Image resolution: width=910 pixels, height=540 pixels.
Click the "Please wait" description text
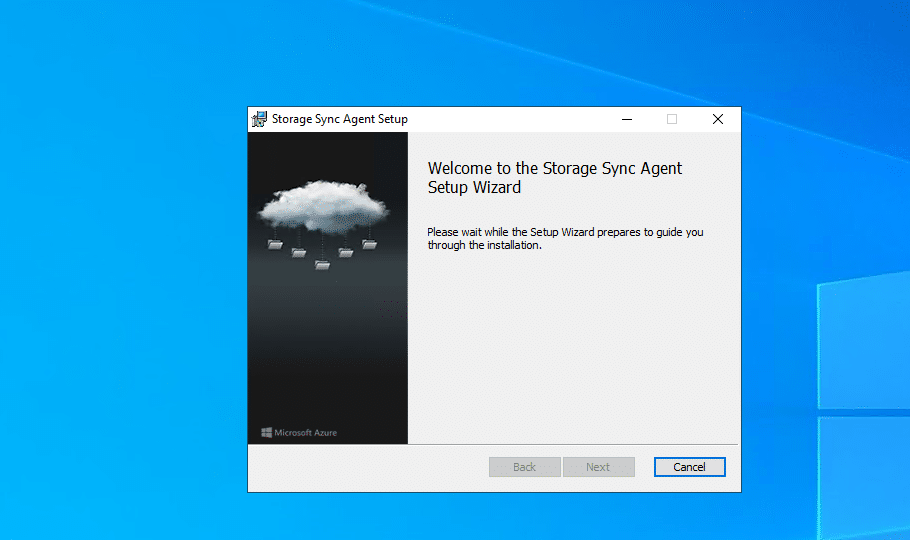tap(565, 239)
